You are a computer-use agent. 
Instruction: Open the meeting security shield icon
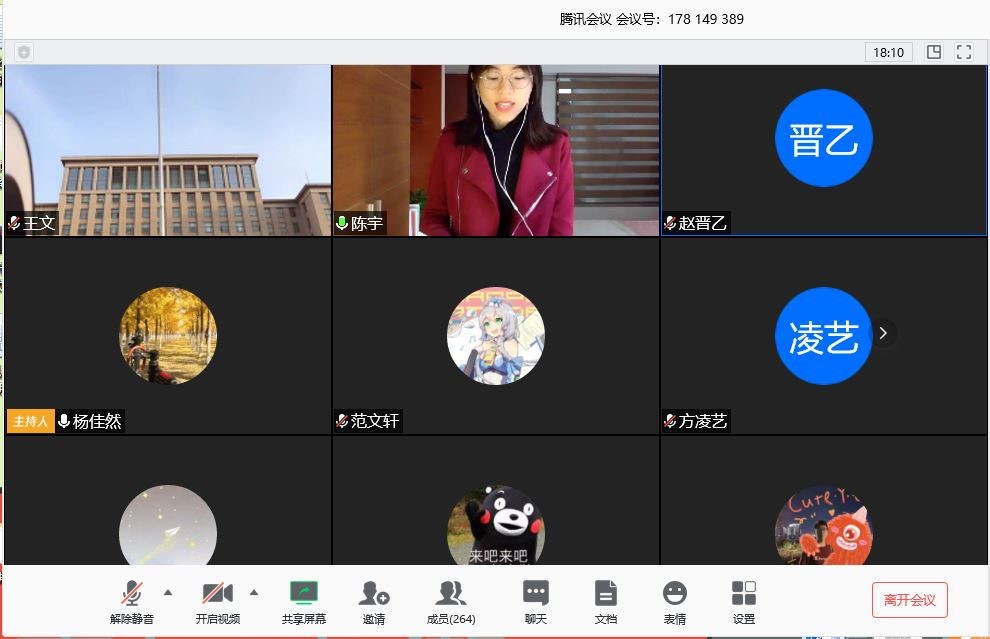pyautogui.click(x=24, y=52)
